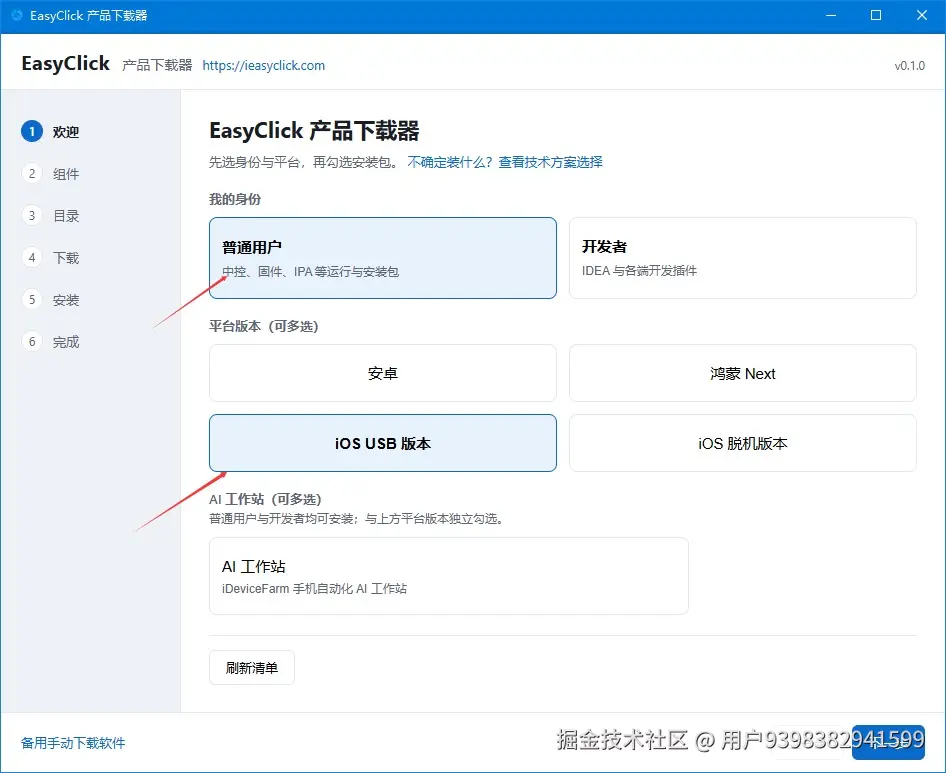Select the 开发者 identity card
Viewport: 946px width, 773px height.
click(743, 258)
